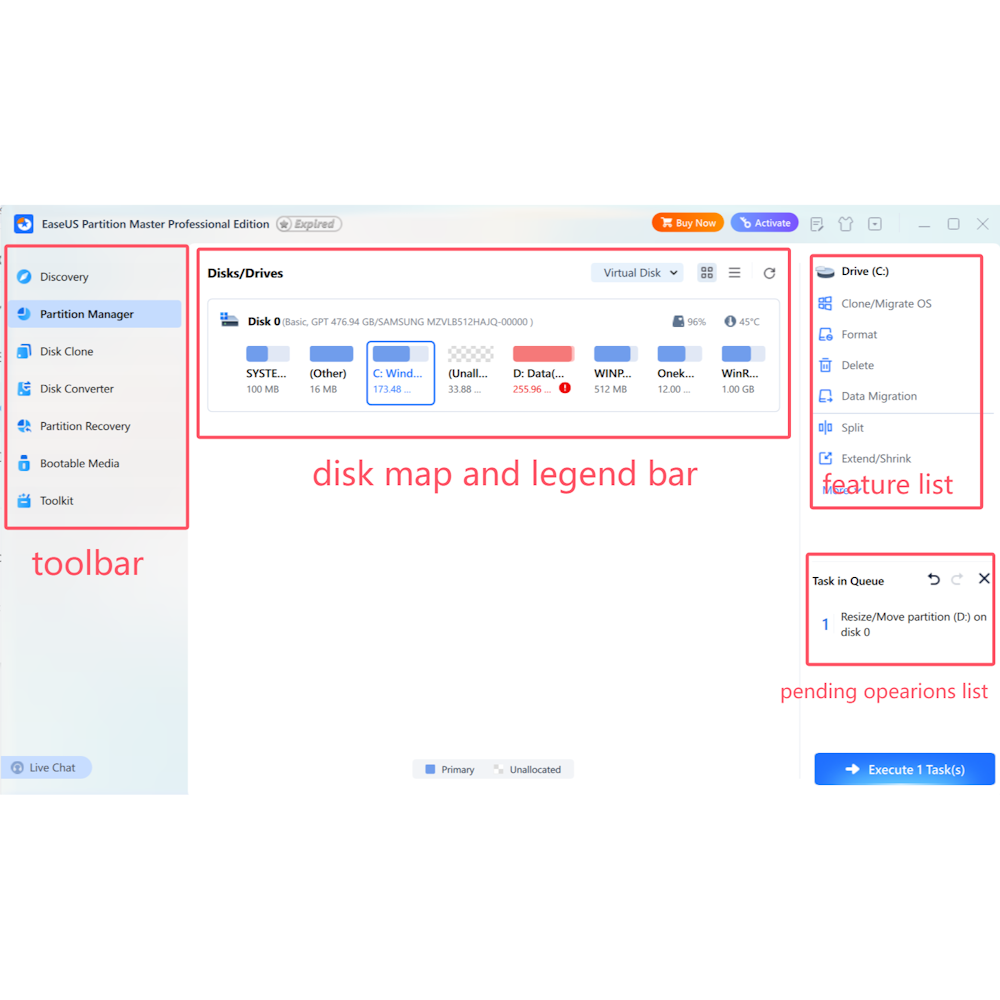Toggle grid view in the Disks/Drives header
This screenshot has width=1000, height=1000.
[707, 272]
